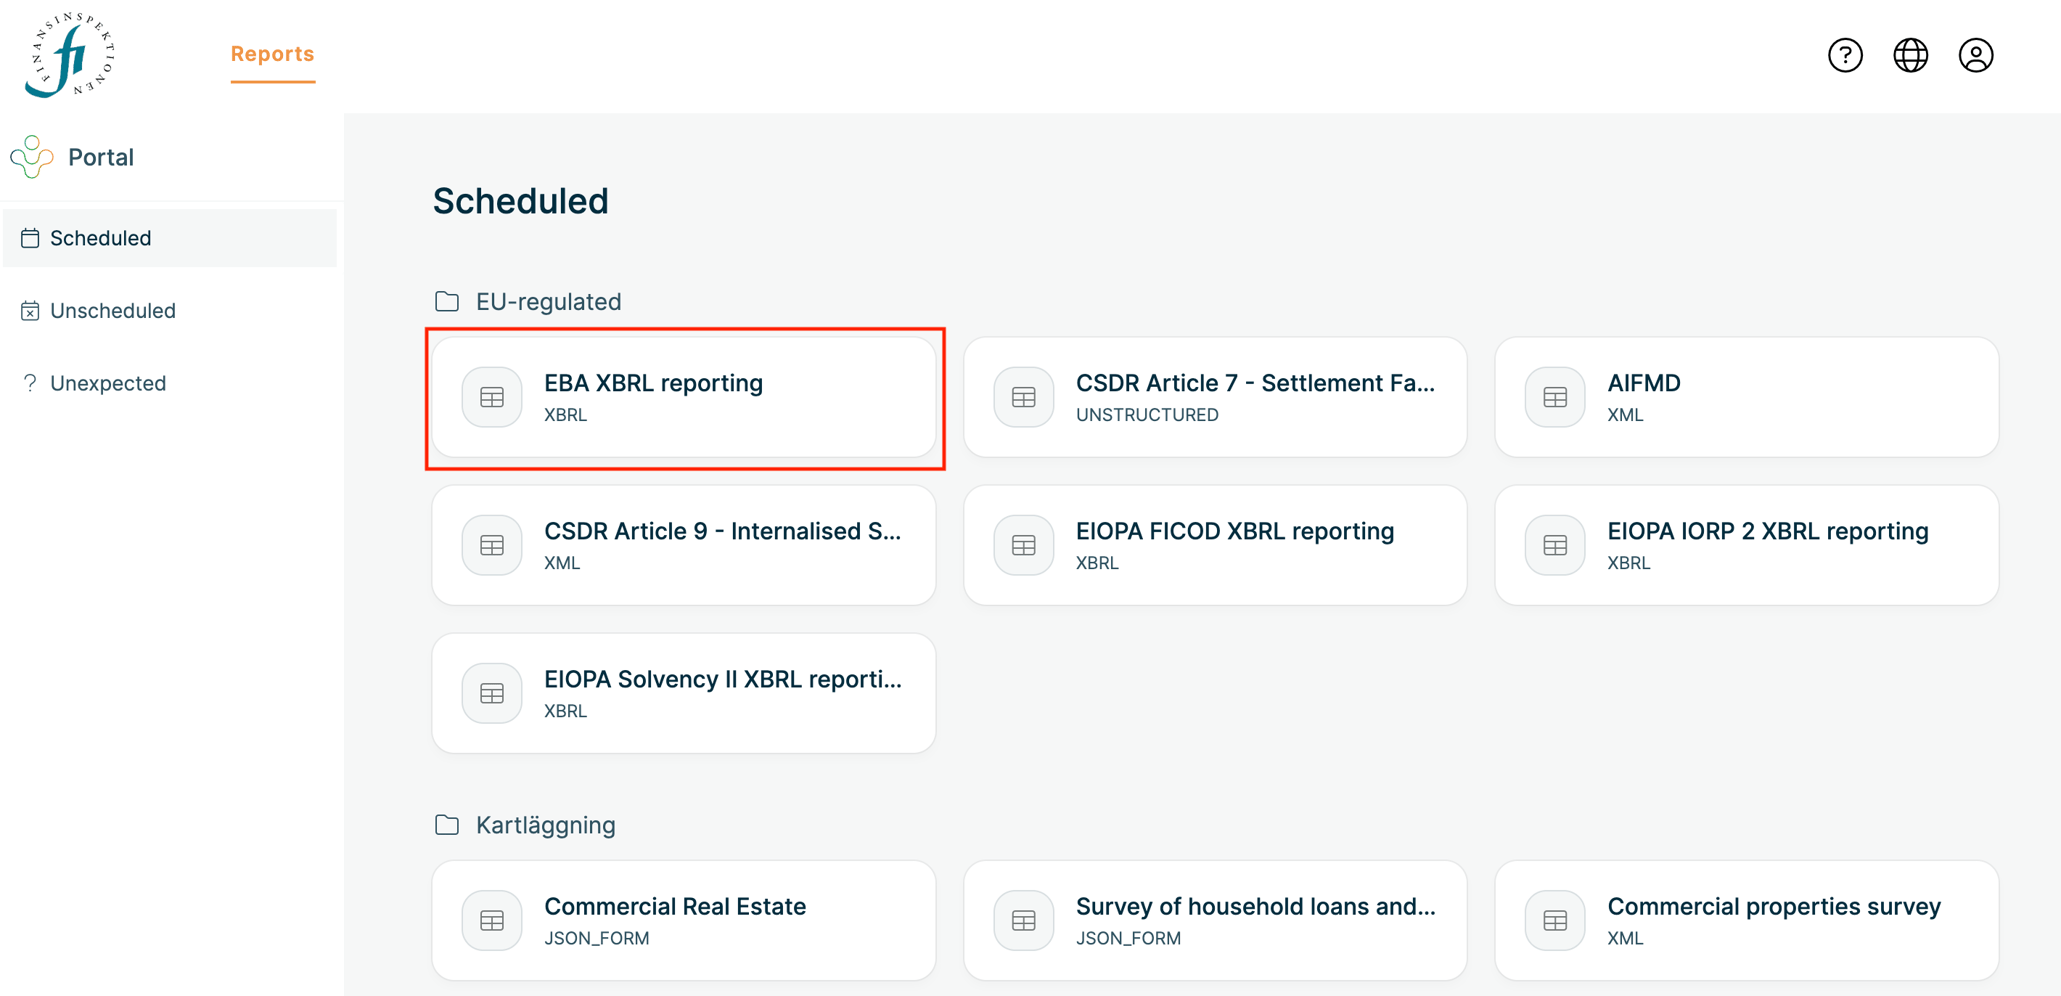Open Unscheduled in the sidebar

[112, 311]
